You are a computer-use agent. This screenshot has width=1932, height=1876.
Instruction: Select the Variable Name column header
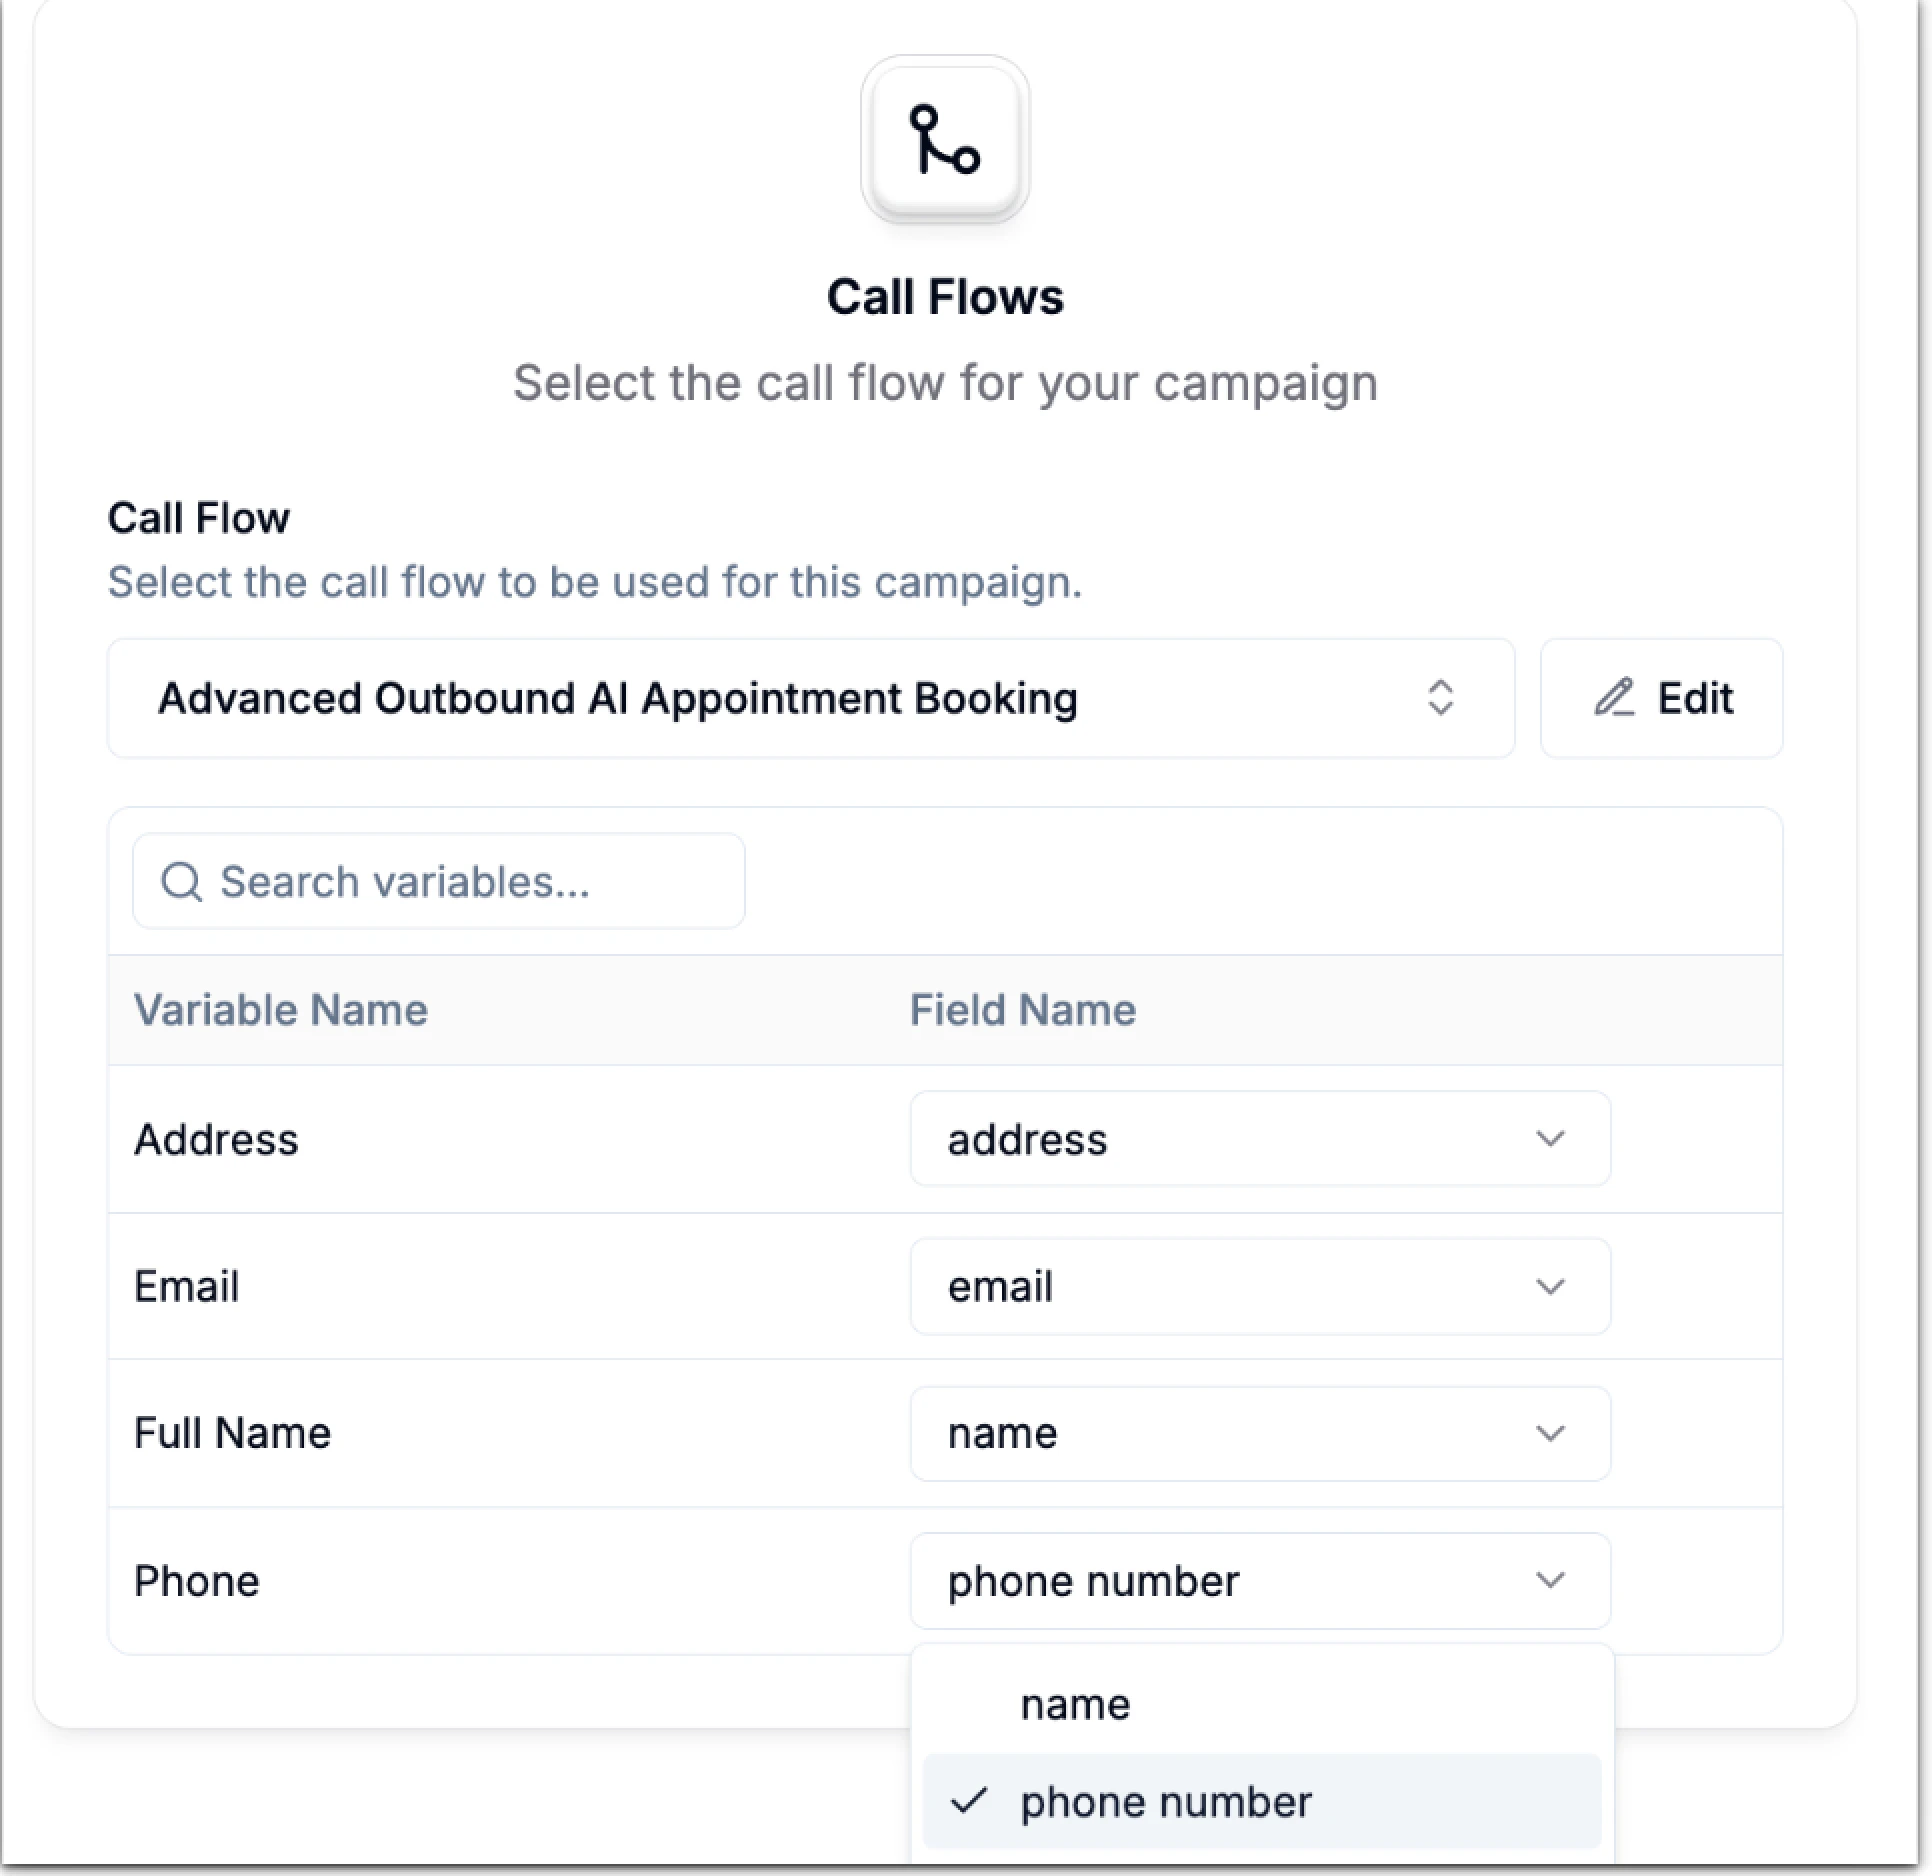281,1010
